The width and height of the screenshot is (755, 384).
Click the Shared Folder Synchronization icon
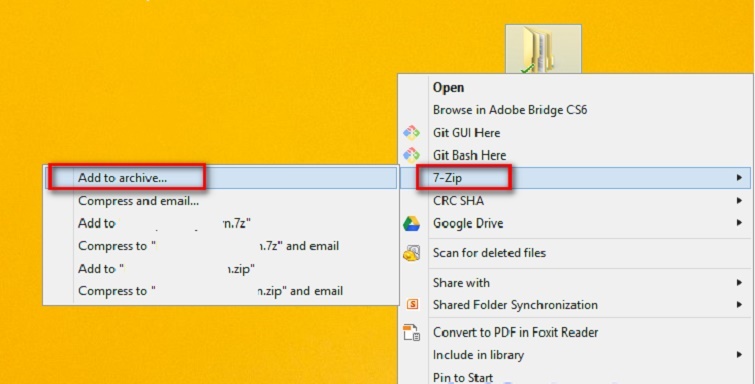pyautogui.click(x=412, y=305)
